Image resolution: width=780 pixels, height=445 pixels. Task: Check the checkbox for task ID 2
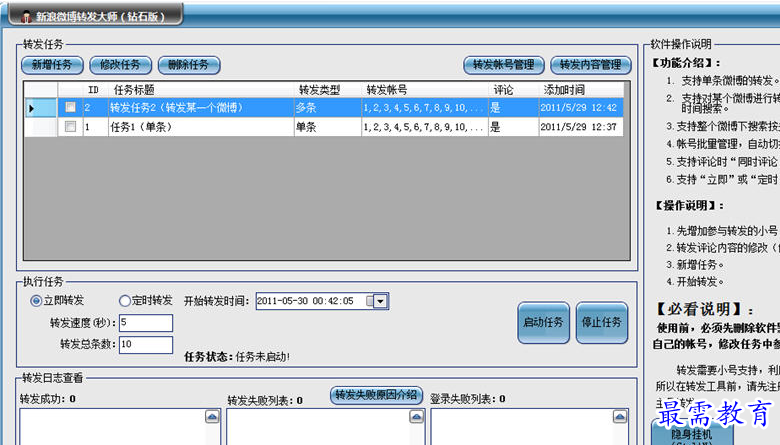(71, 107)
